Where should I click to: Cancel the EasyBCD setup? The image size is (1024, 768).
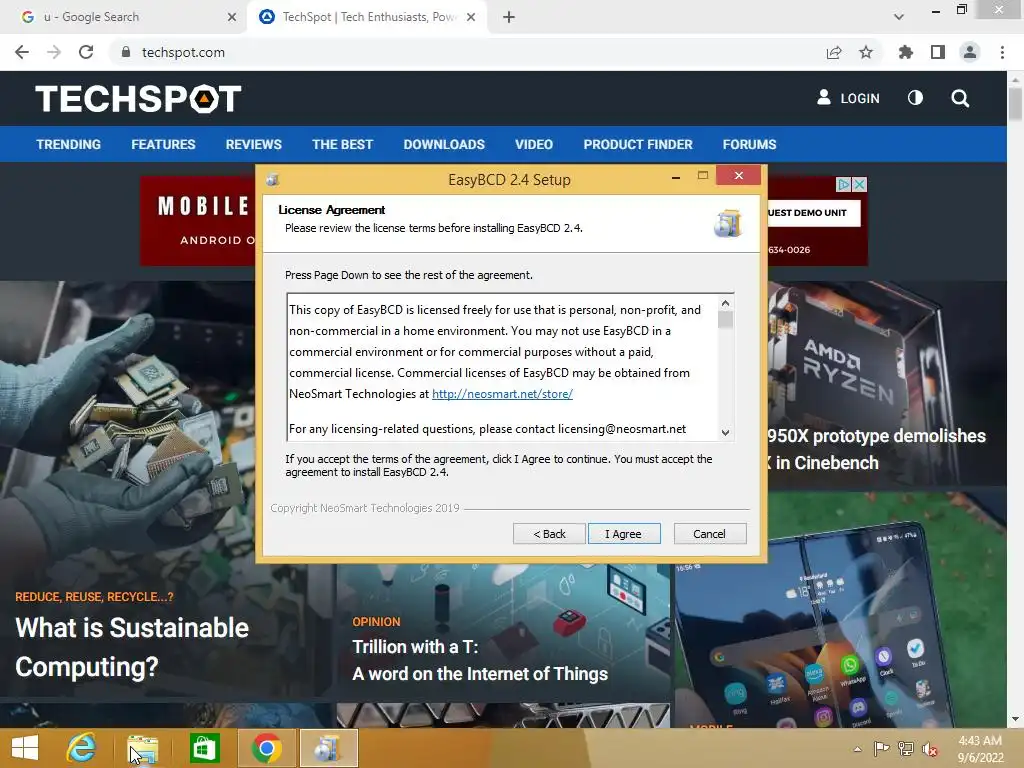(710, 534)
